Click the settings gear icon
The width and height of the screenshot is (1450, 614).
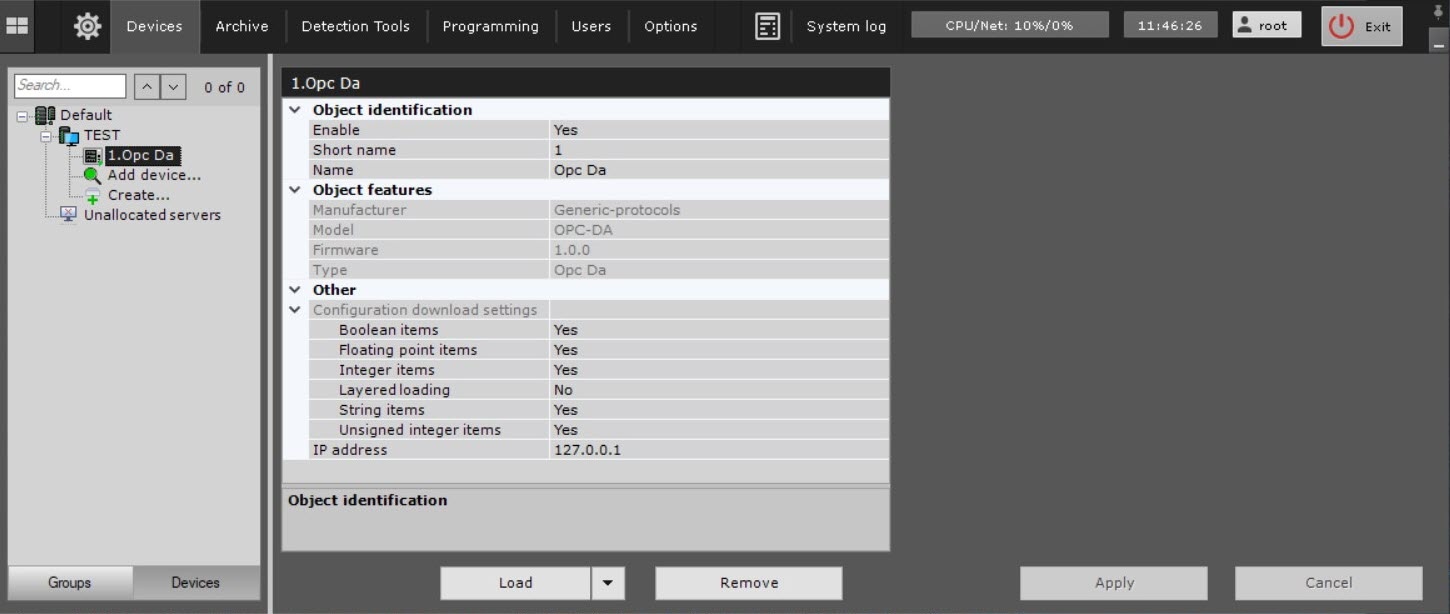[x=87, y=26]
